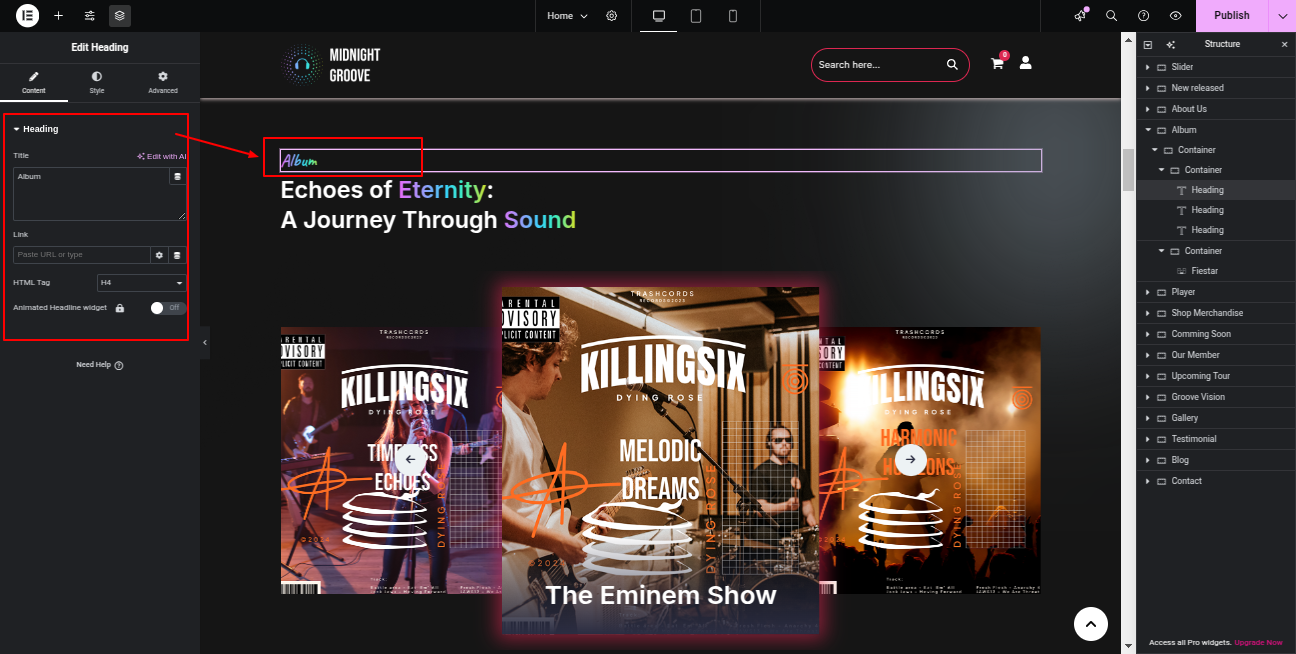This screenshot has height=654, width=1296.
Task: Switch to the Advanced tab
Action: [x=163, y=83]
